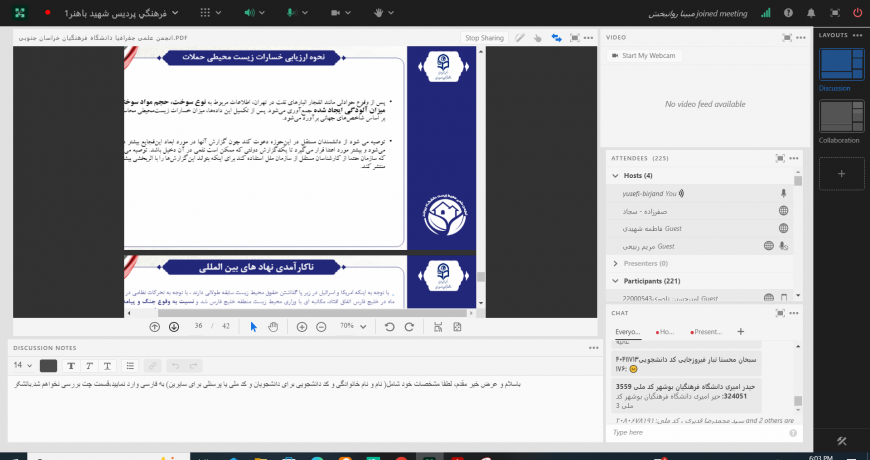Click the zoom out minus icon

tap(321, 327)
